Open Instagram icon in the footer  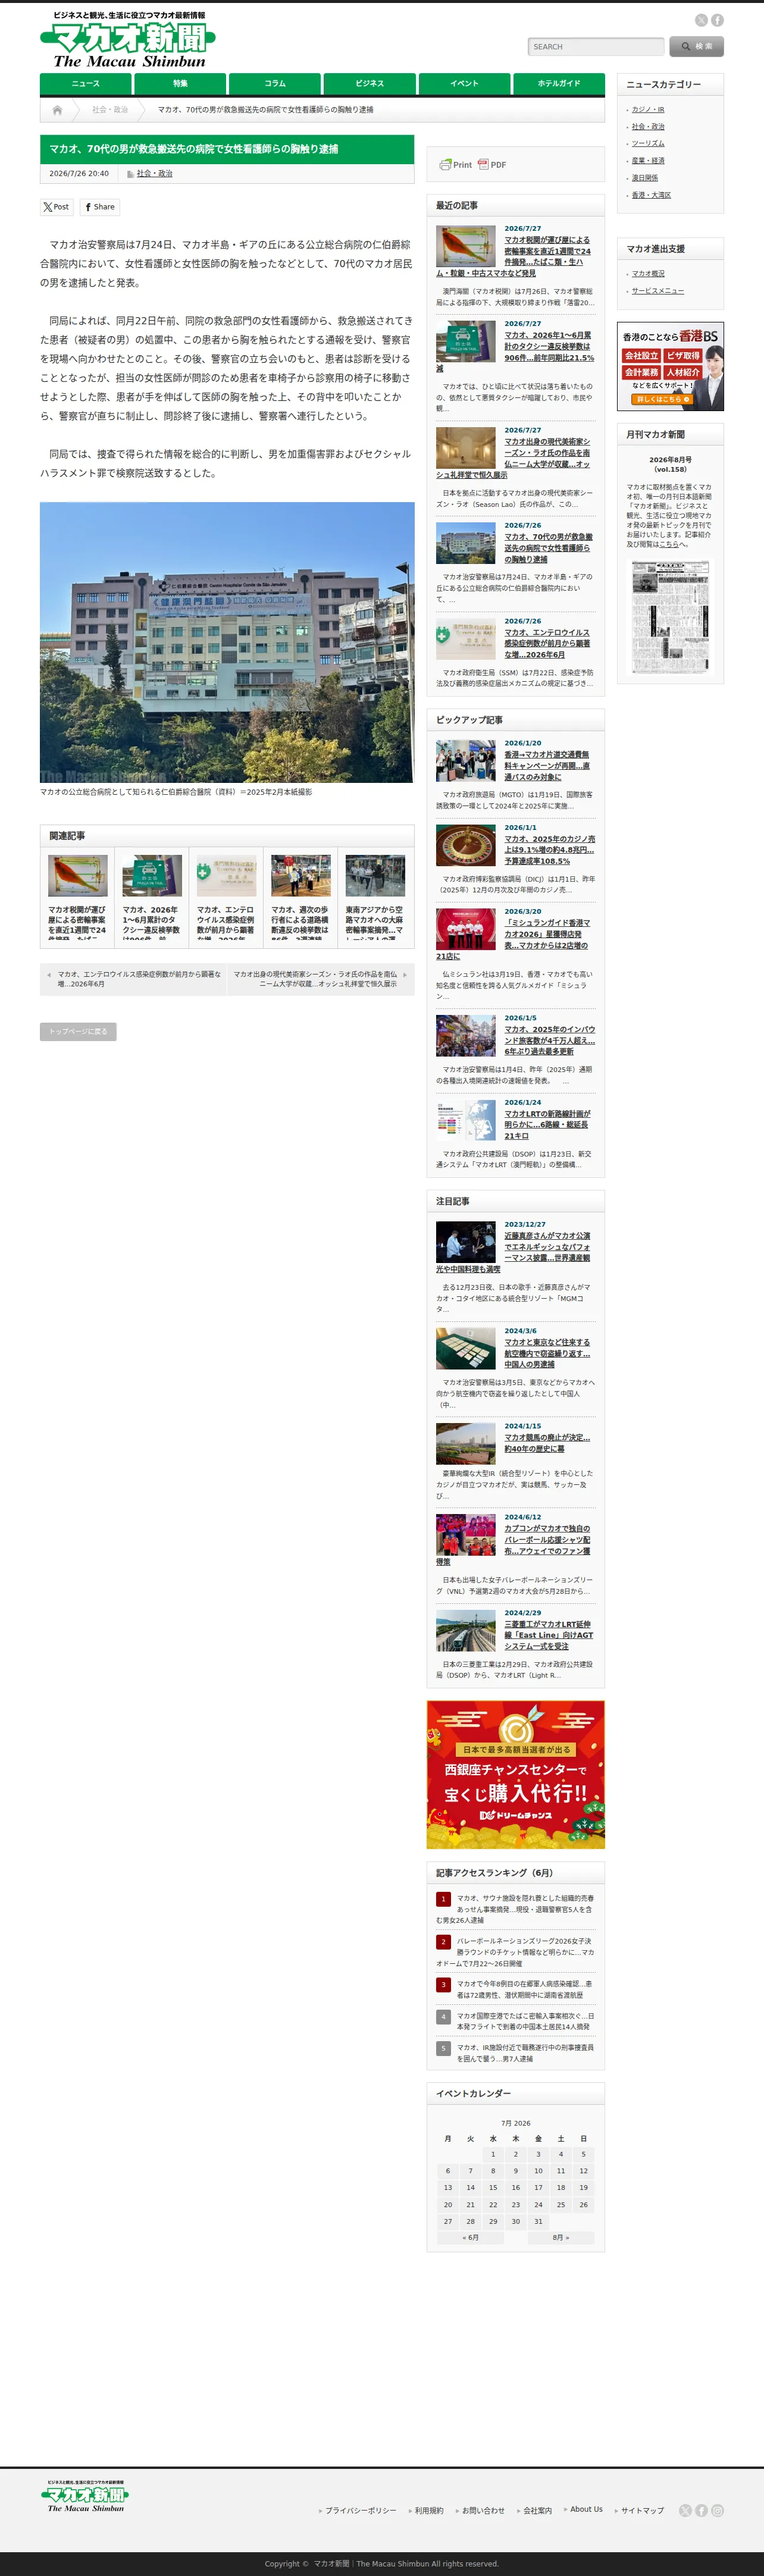click(x=717, y=2510)
